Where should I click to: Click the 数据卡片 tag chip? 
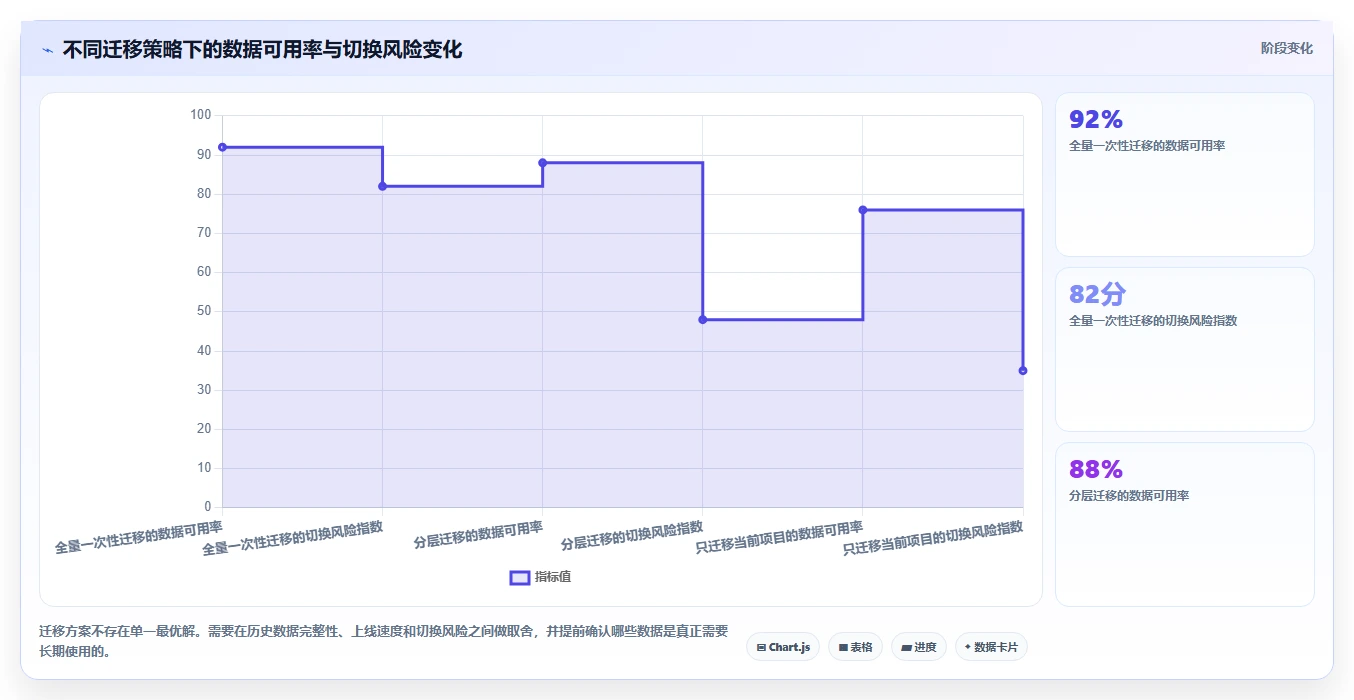point(991,647)
